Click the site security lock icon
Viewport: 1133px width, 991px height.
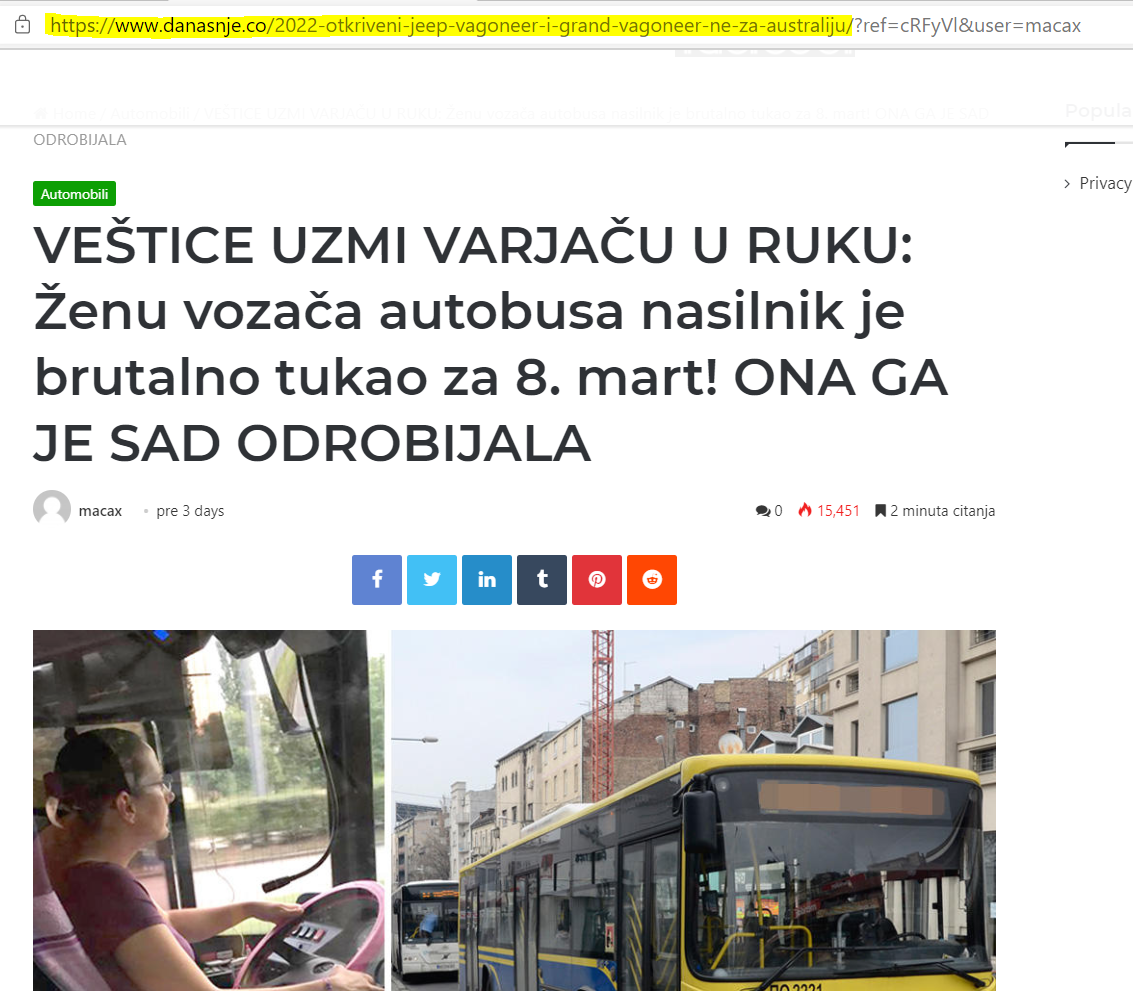click(22, 25)
